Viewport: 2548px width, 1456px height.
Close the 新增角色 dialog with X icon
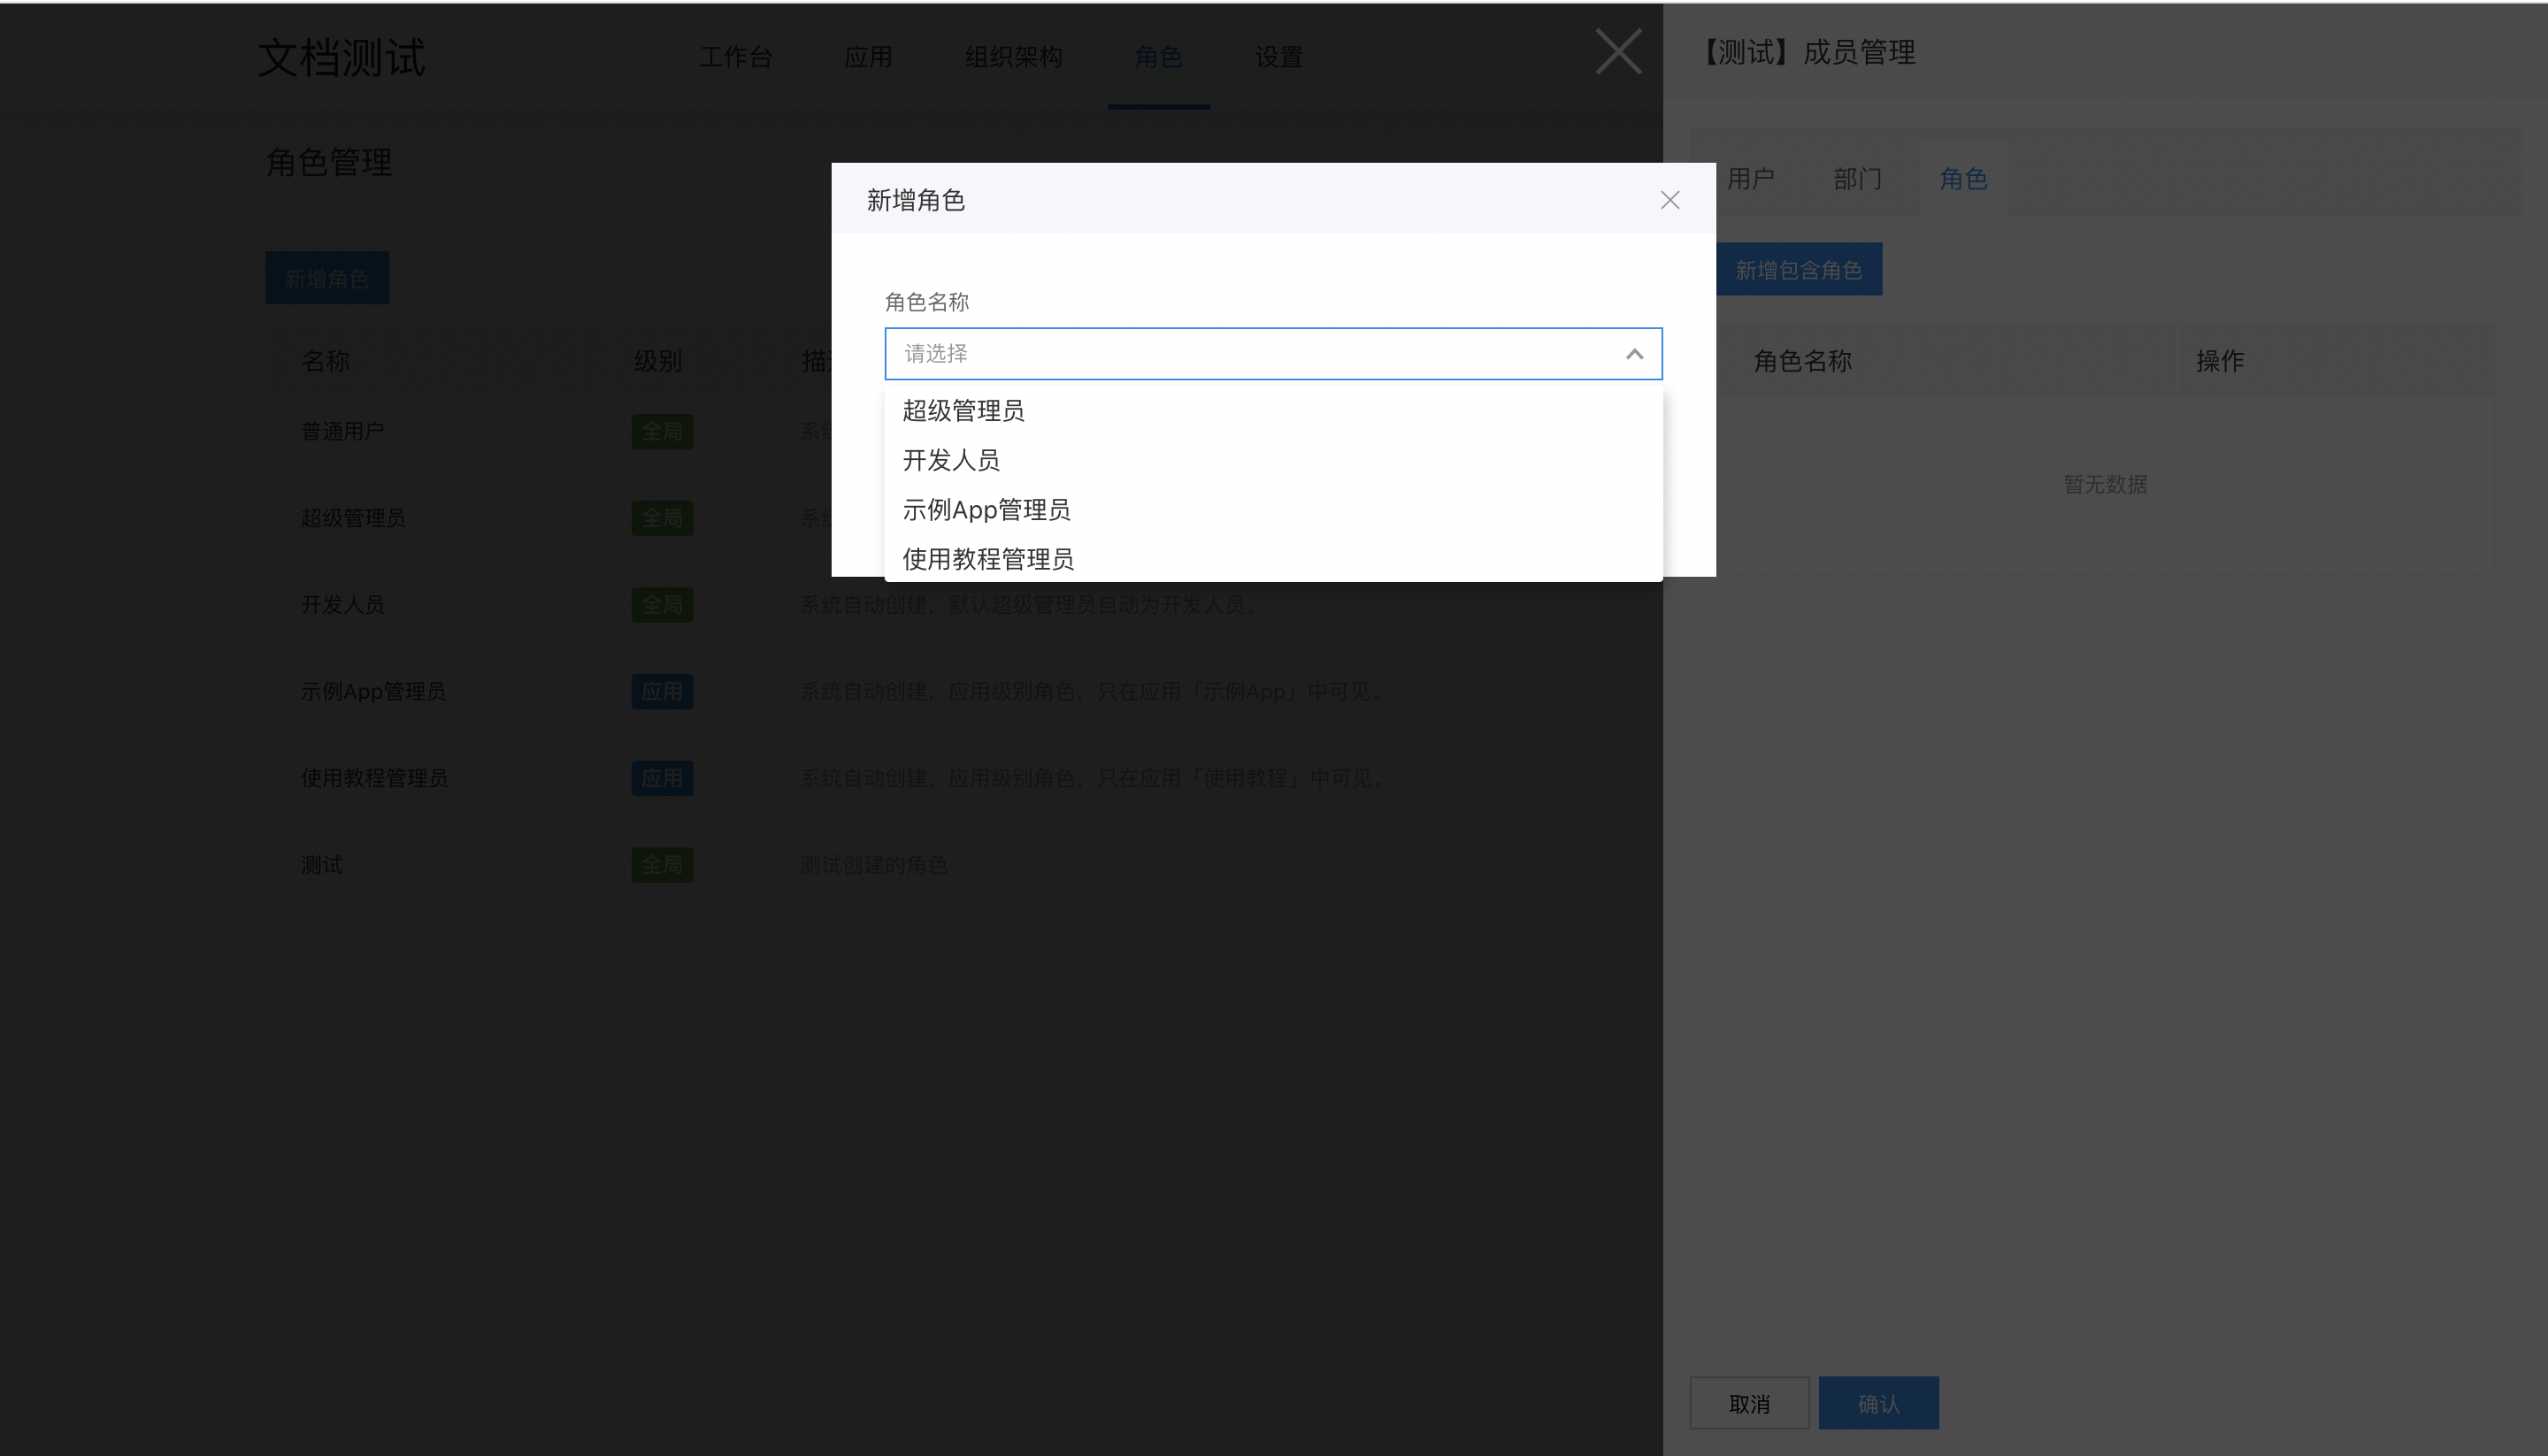[1669, 200]
